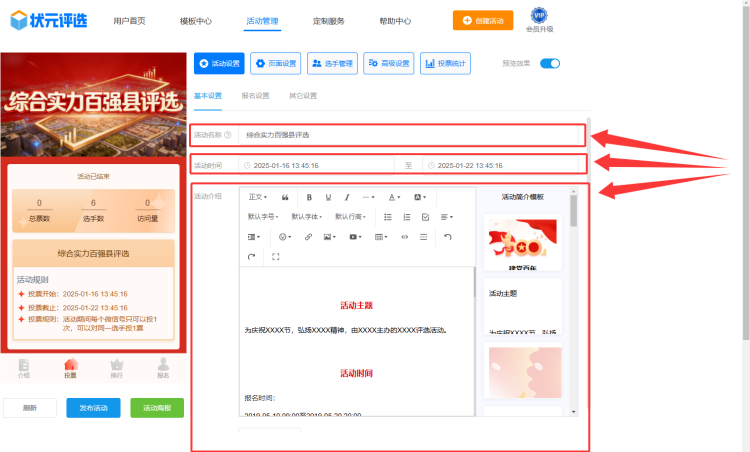
Task: Click the template list scrollbar thumb
Action: [x=574, y=210]
